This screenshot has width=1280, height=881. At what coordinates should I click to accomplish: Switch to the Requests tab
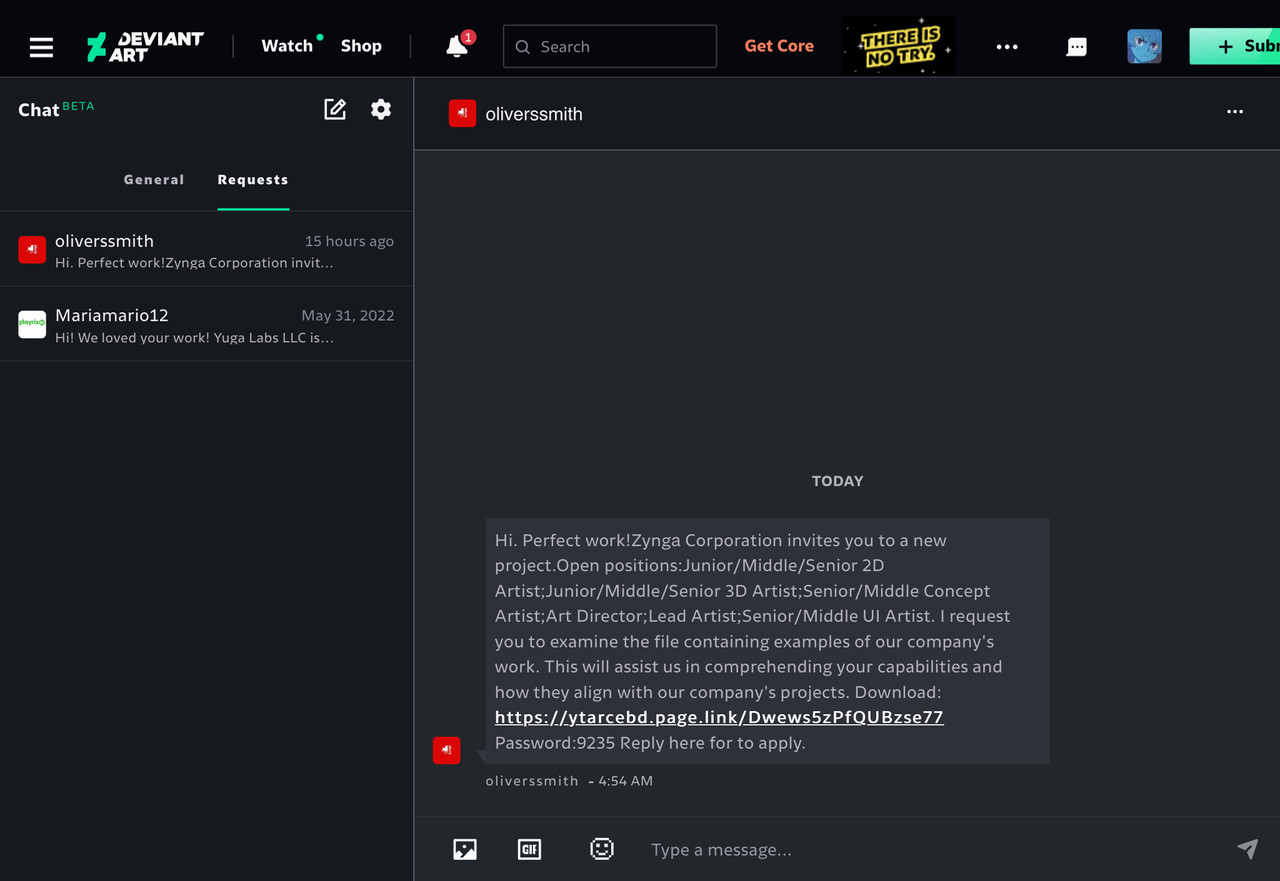(x=253, y=180)
